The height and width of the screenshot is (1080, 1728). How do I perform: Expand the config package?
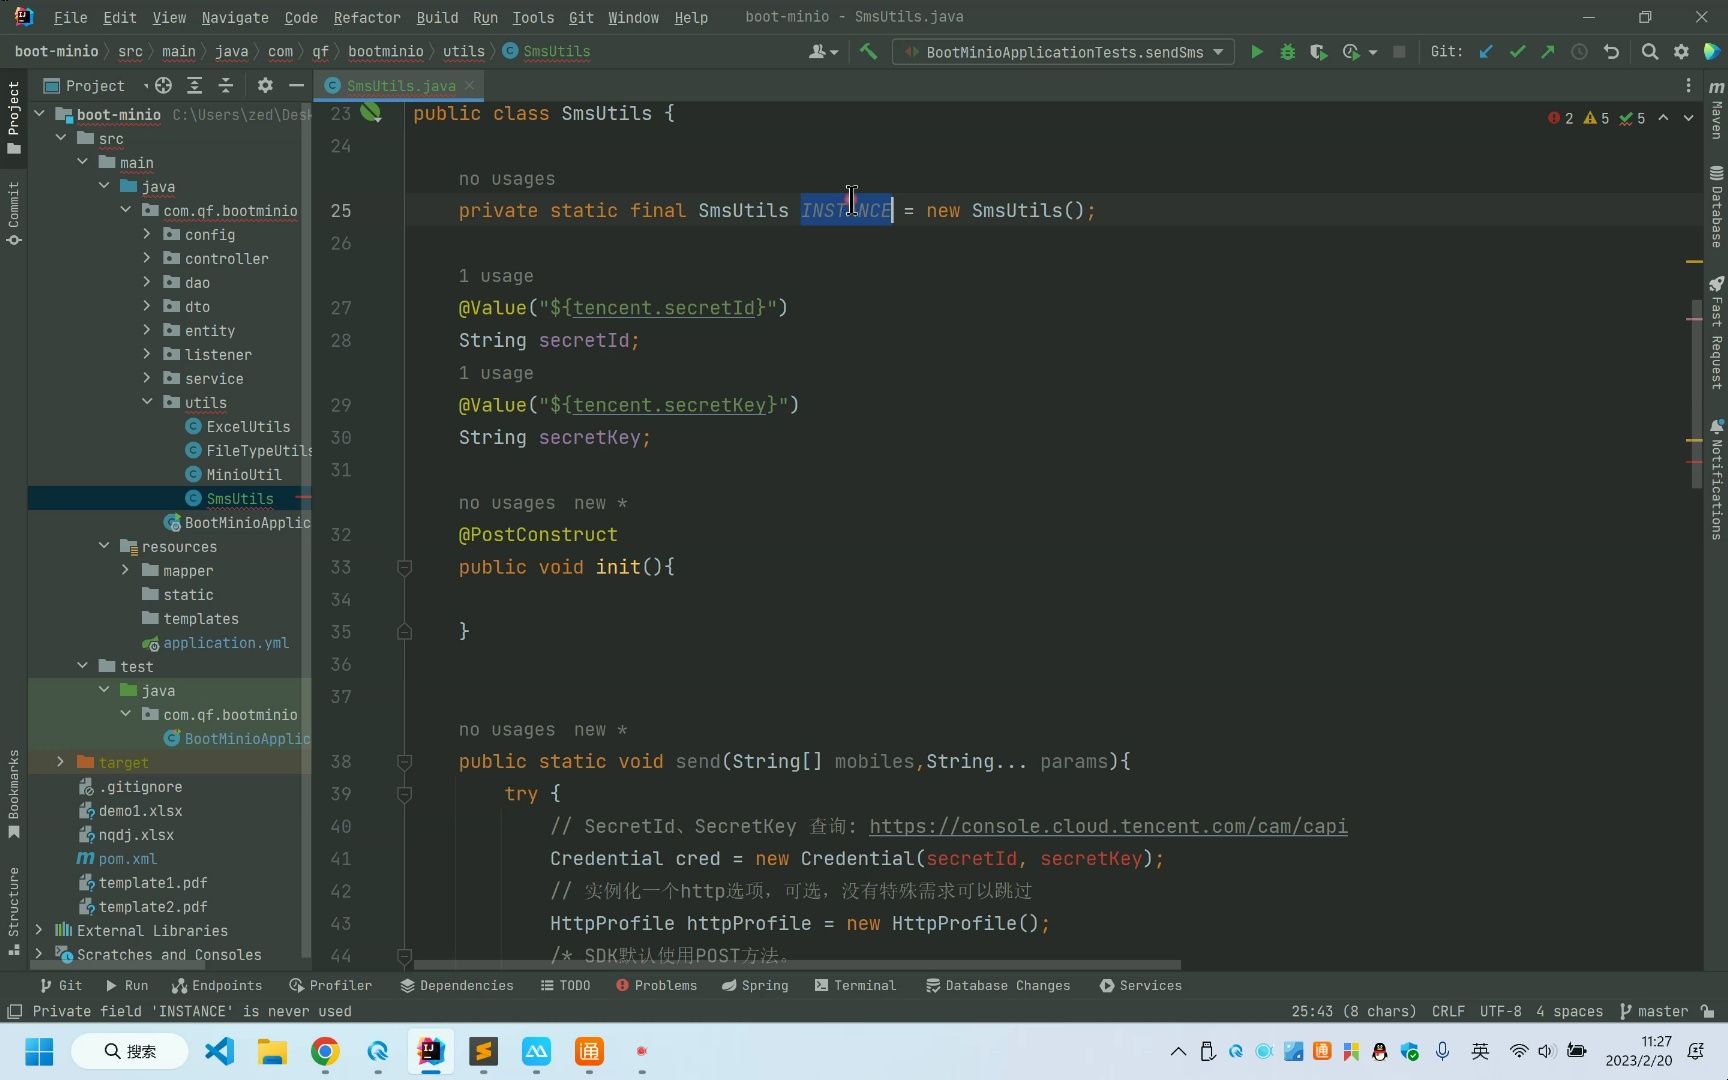[x=147, y=234]
